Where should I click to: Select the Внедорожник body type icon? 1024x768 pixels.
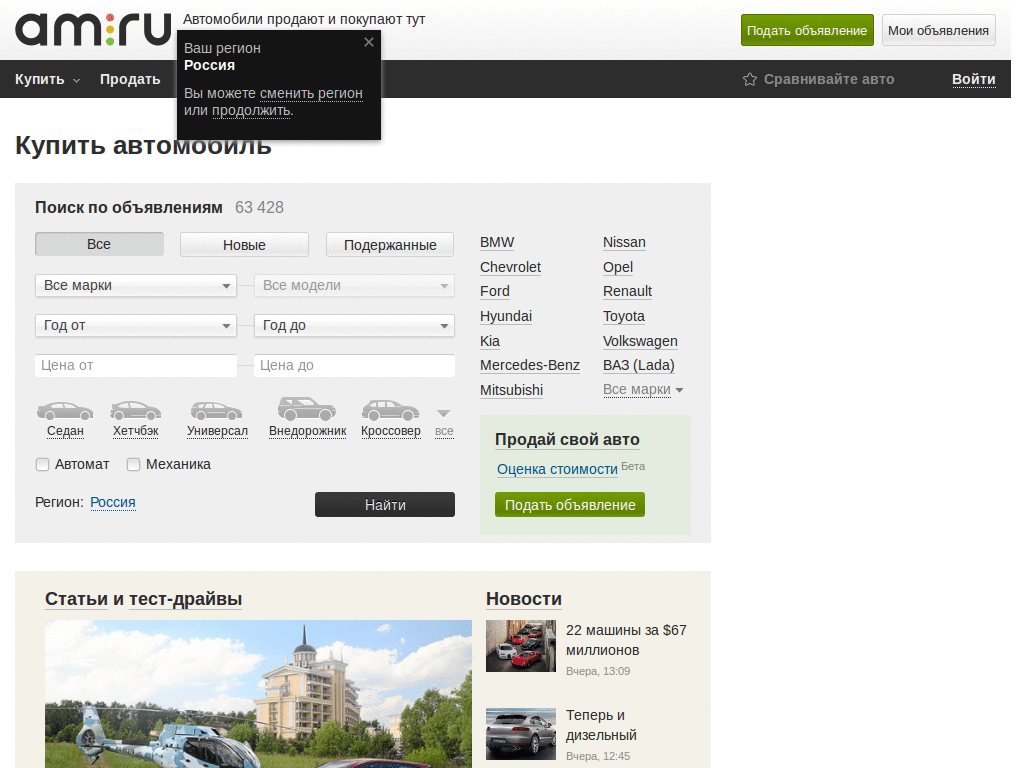[307, 409]
